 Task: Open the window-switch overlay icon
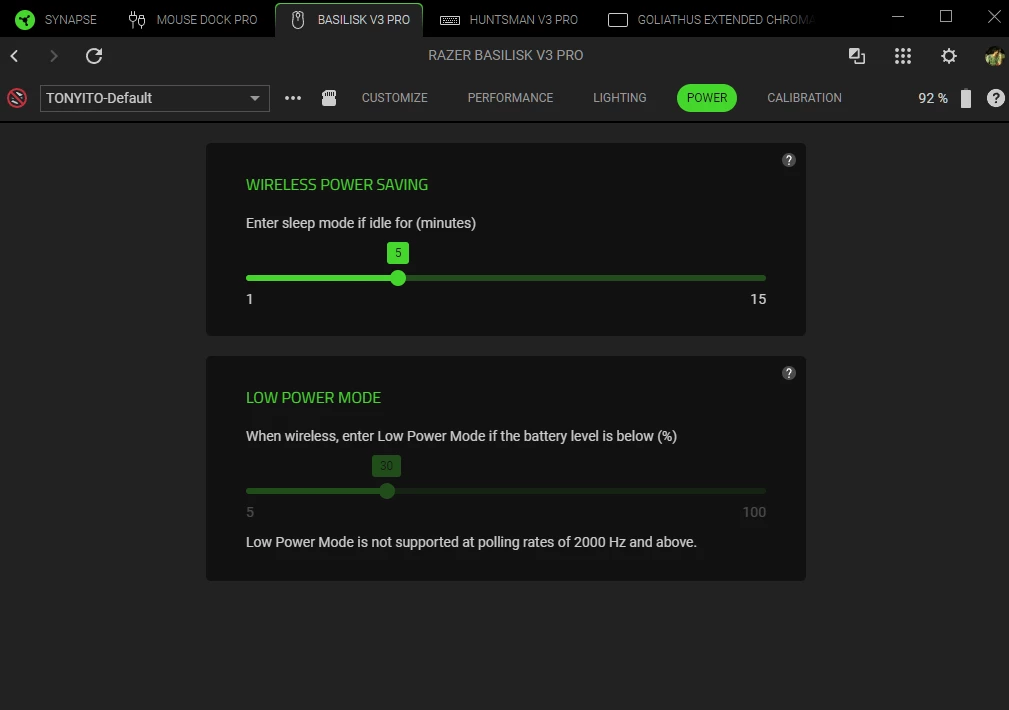[856, 56]
